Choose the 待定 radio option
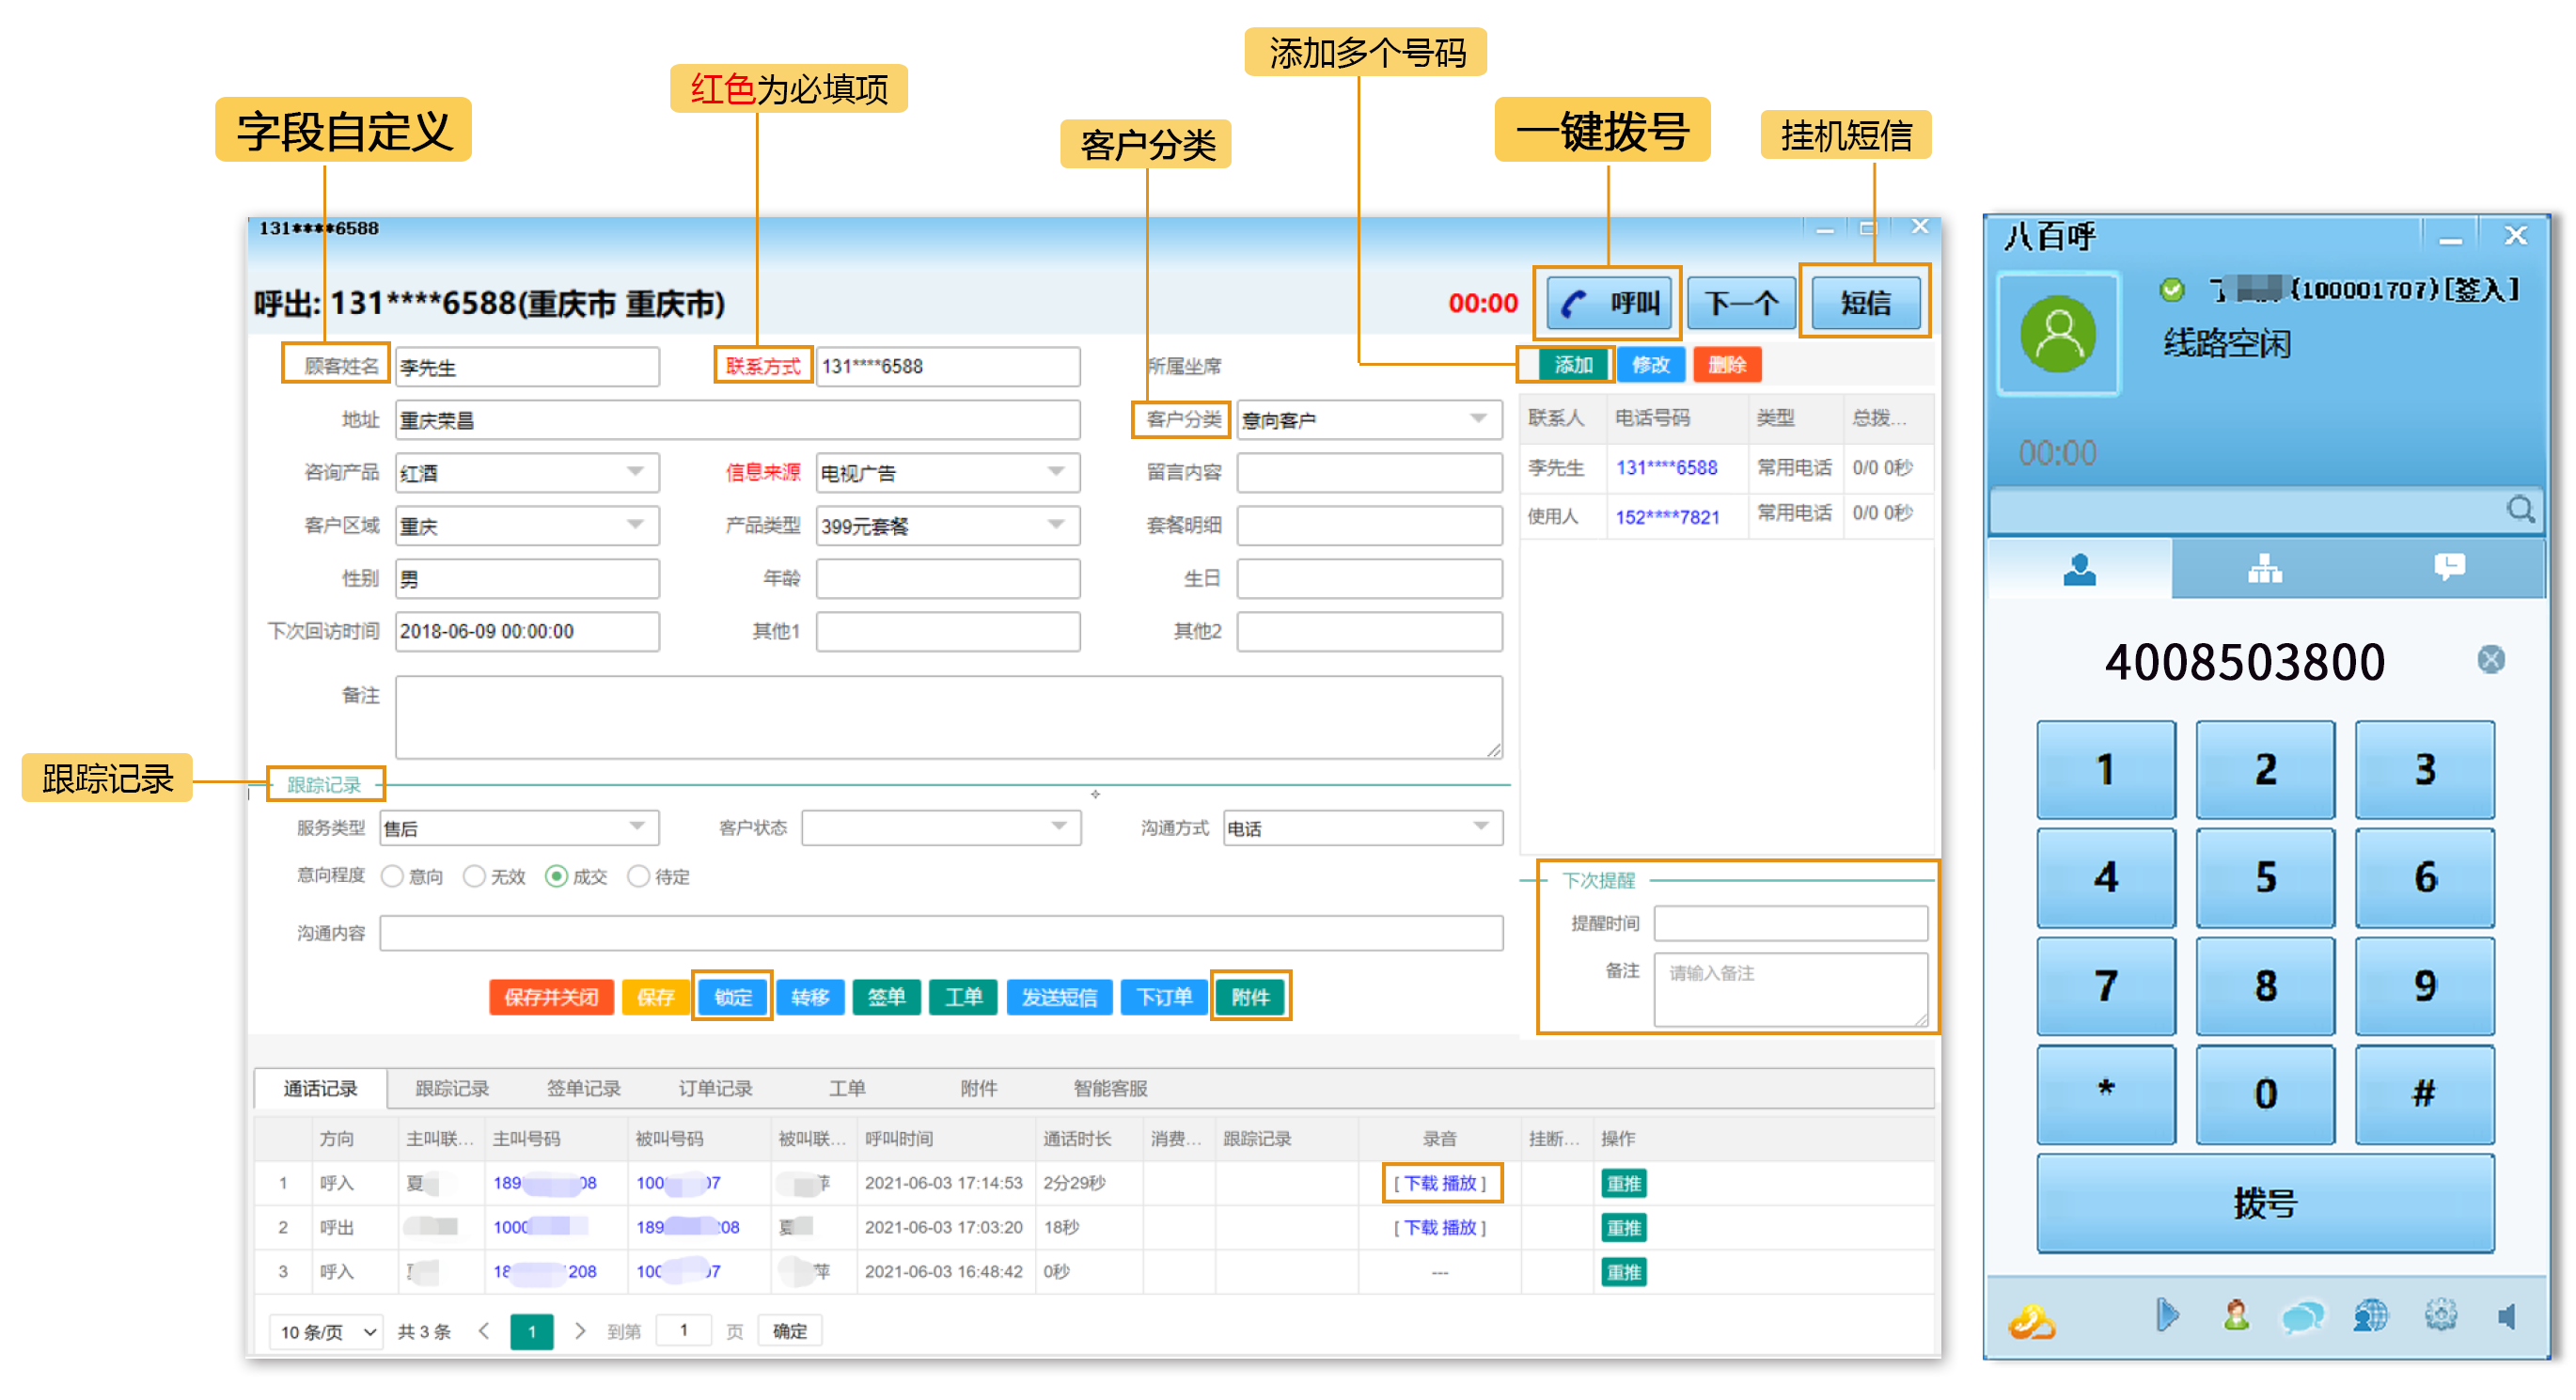The image size is (2576, 1400). (x=638, y=877)
